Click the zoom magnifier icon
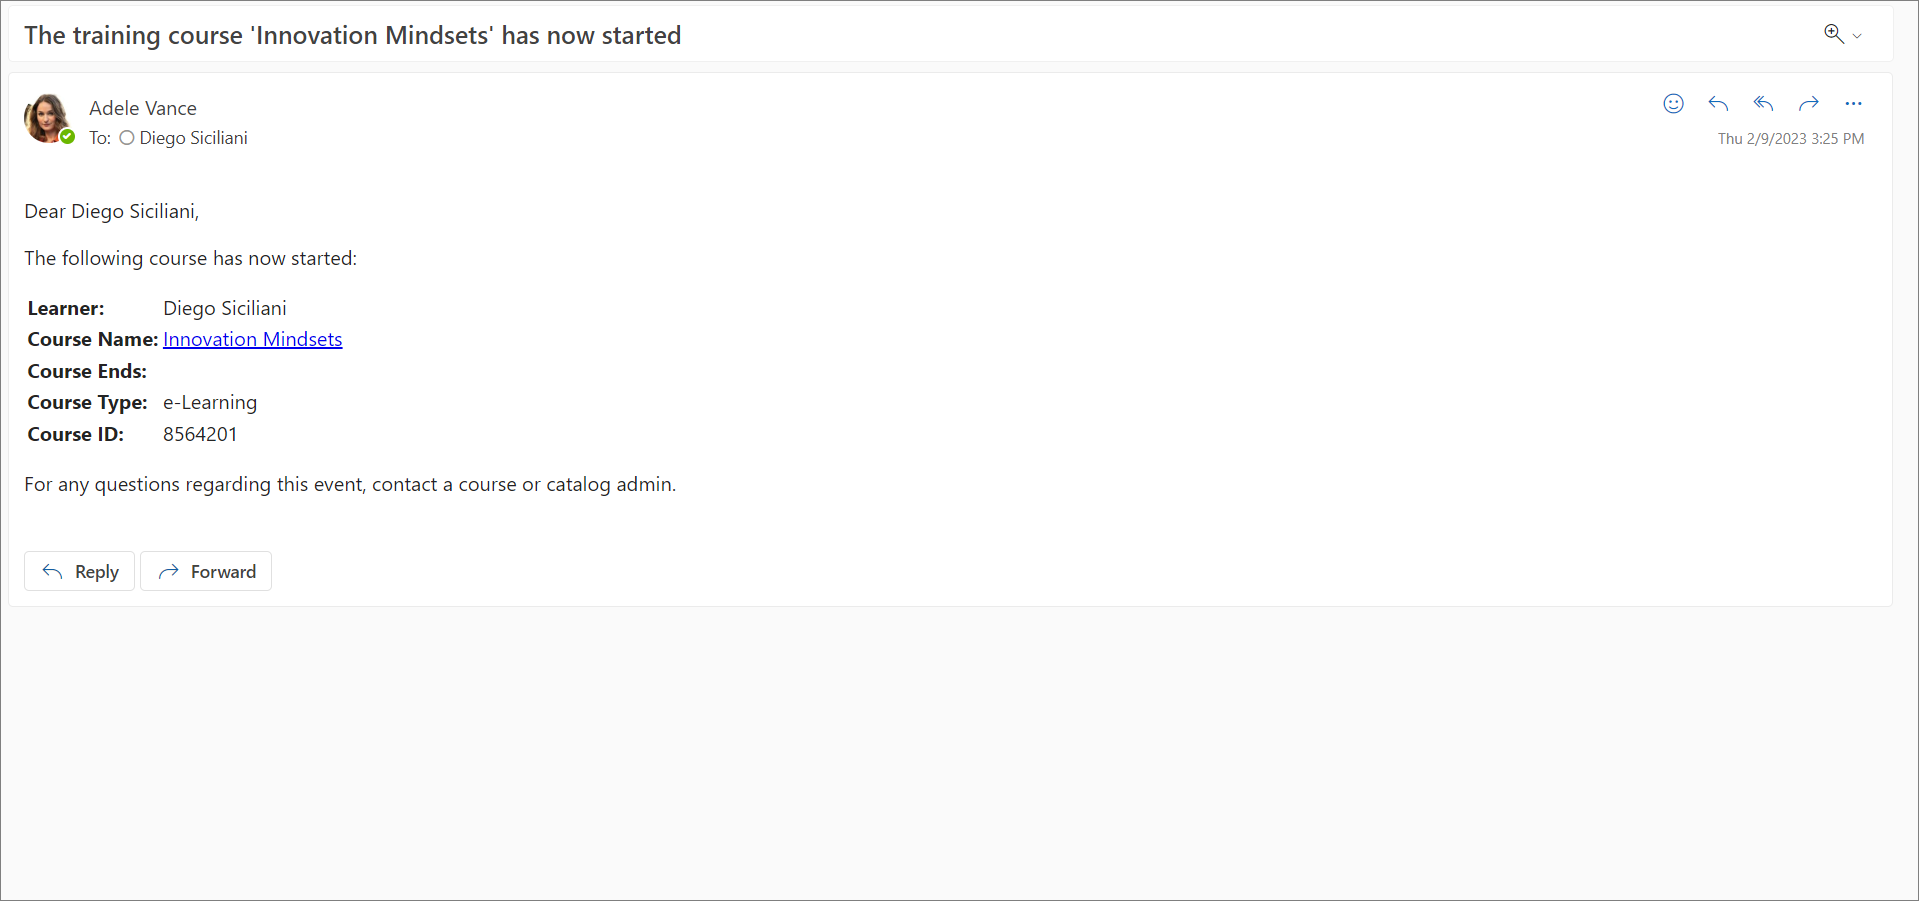Image resolution: width=1919 pixels, height=901 pixels. click(x=1833, y=34)
